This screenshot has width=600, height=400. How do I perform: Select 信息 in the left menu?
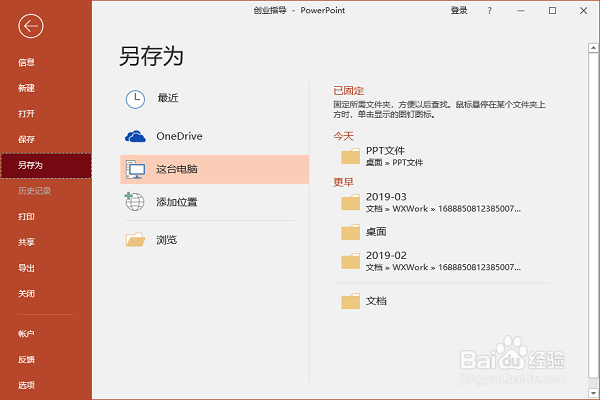point(26,63)
